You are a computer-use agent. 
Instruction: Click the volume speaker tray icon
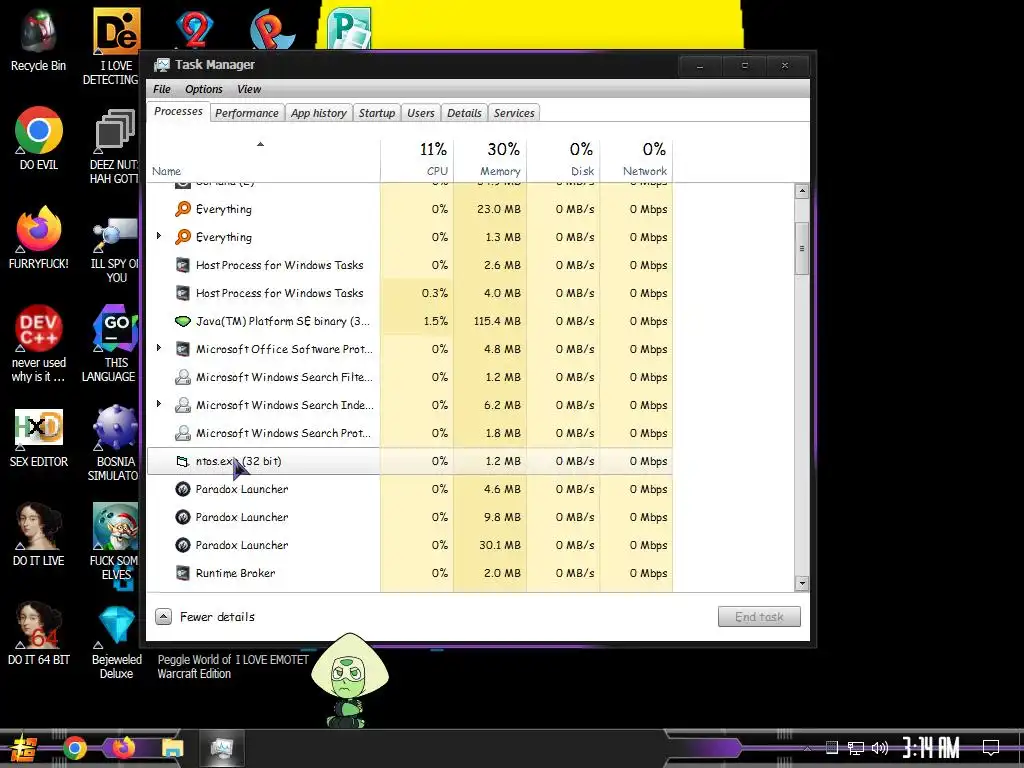point(880,748)
